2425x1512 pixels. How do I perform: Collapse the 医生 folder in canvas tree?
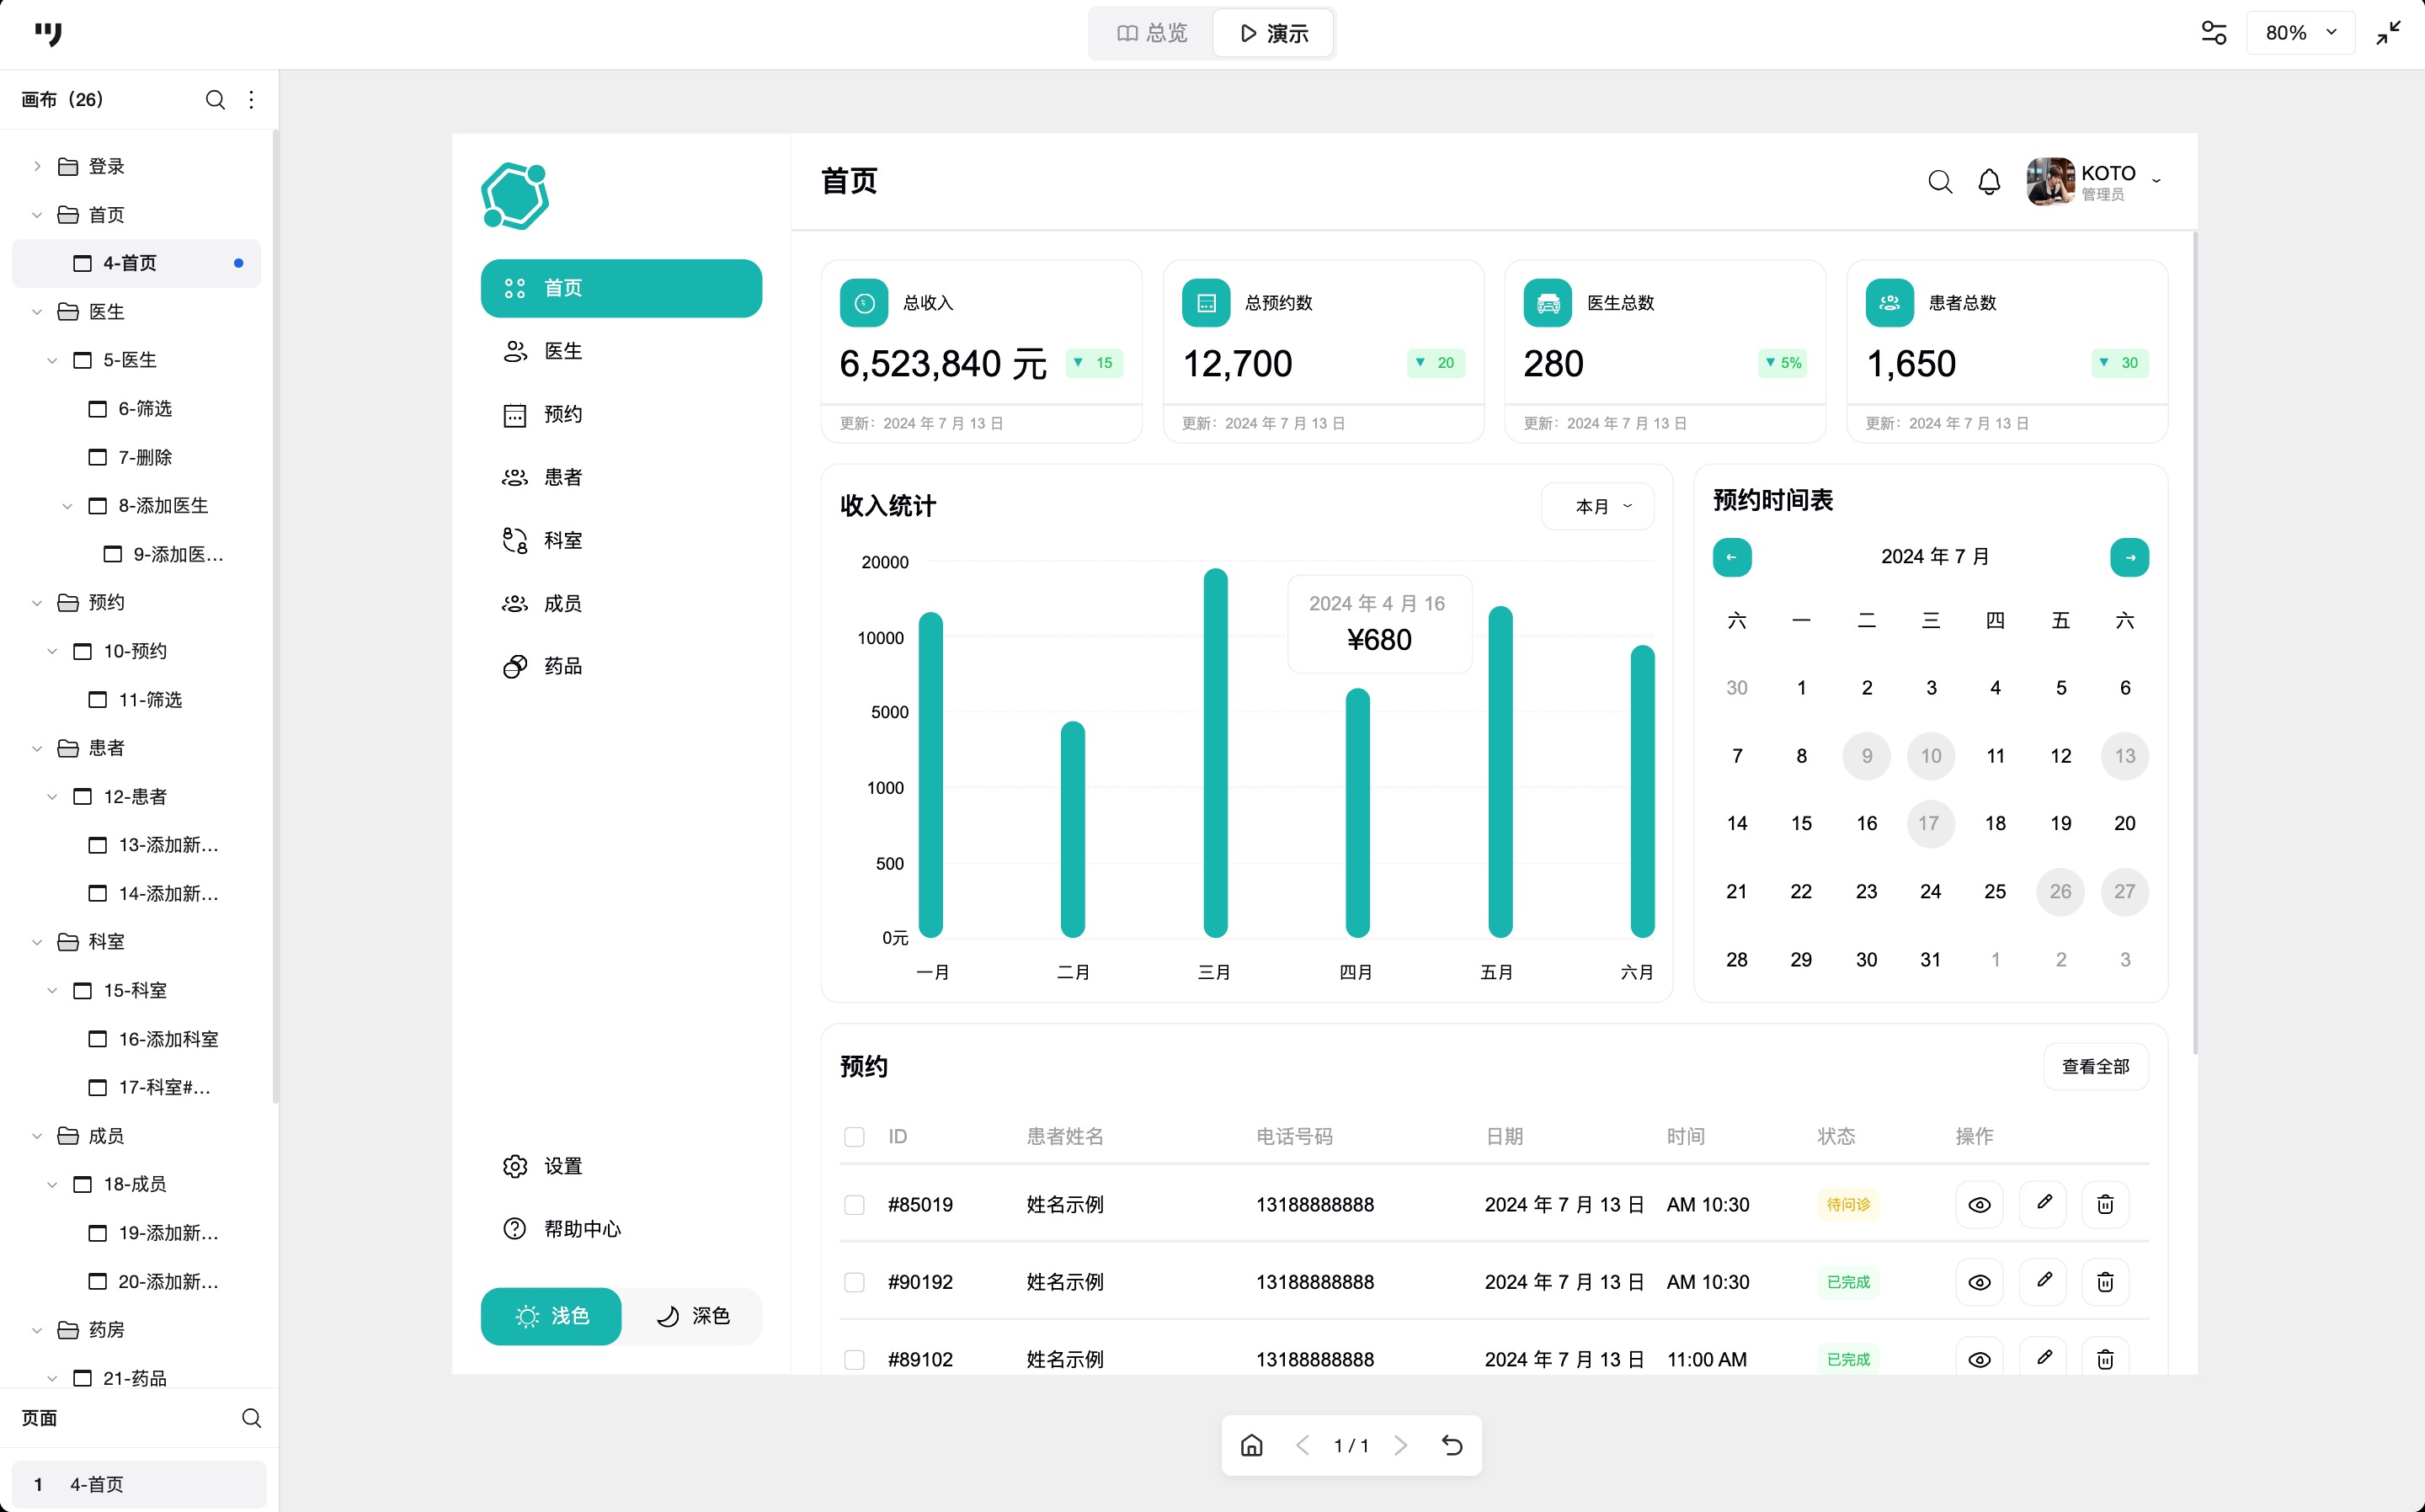[x=37, y=312]
